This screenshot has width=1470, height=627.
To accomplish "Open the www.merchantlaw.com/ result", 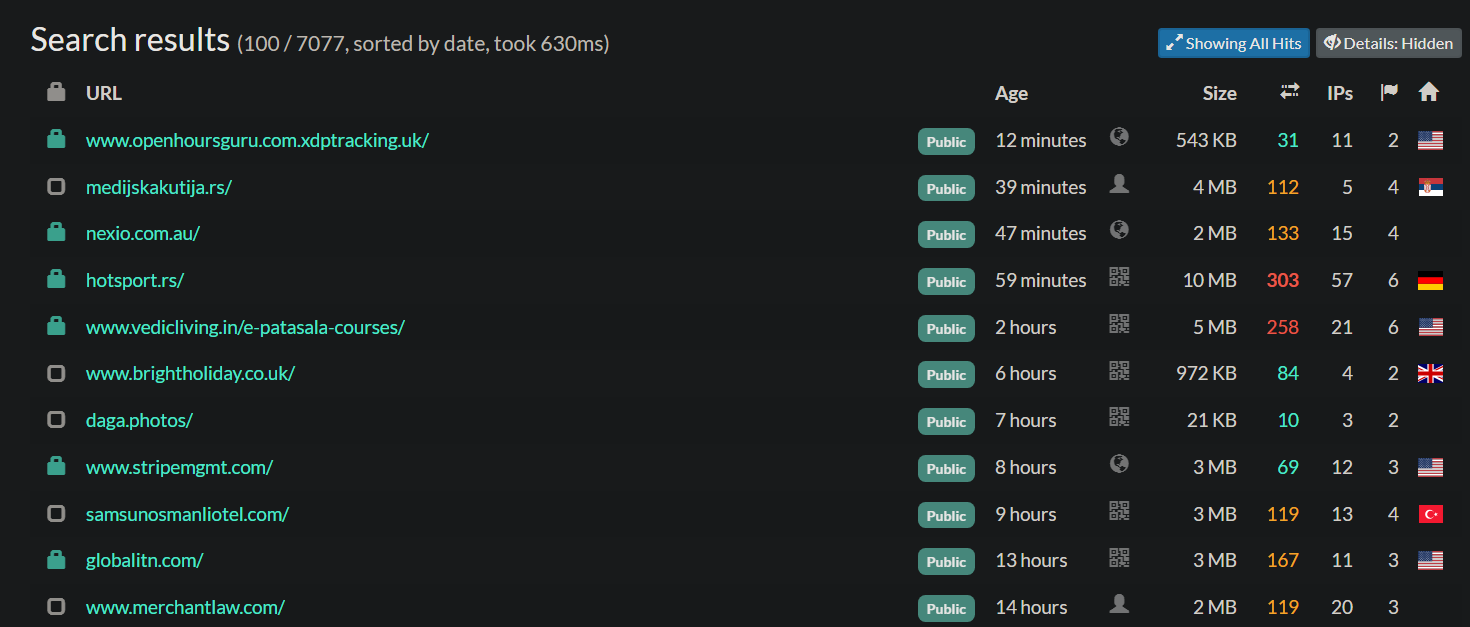I will [x=185, y=607].
